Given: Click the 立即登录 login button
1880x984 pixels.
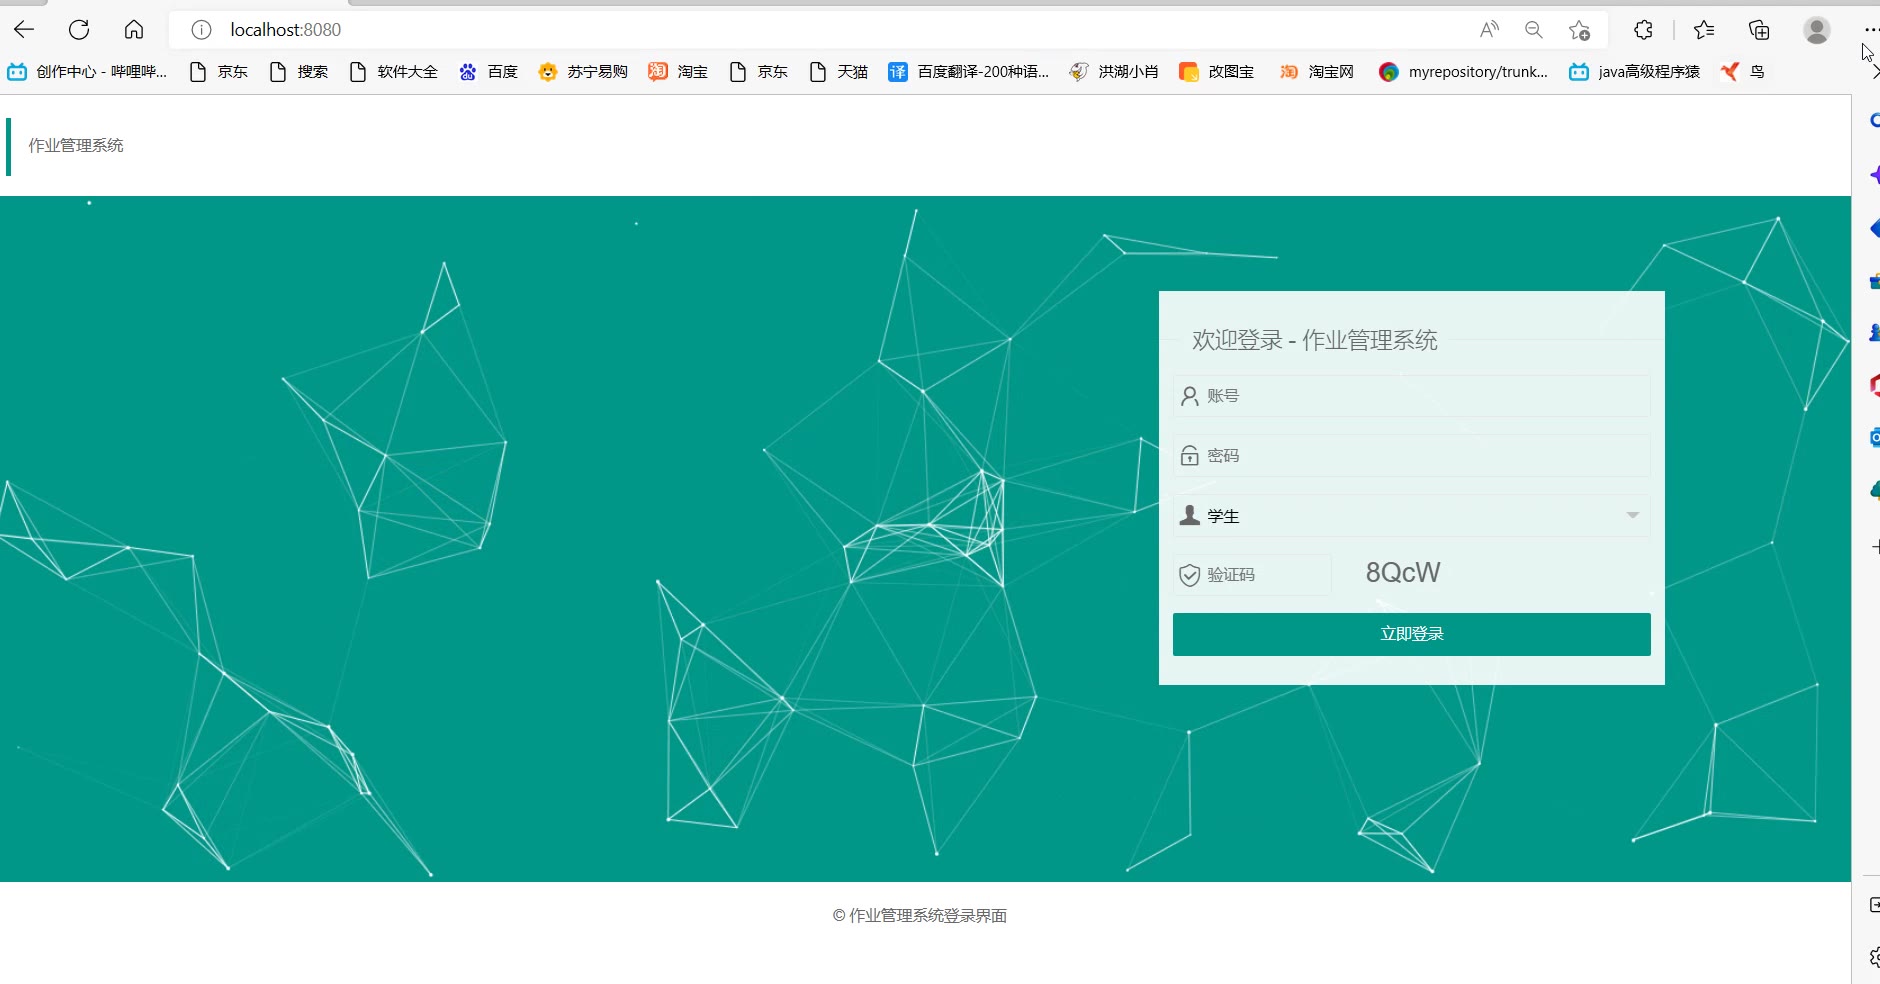Looking at the screenshot, I should (x=1412, y=634).
